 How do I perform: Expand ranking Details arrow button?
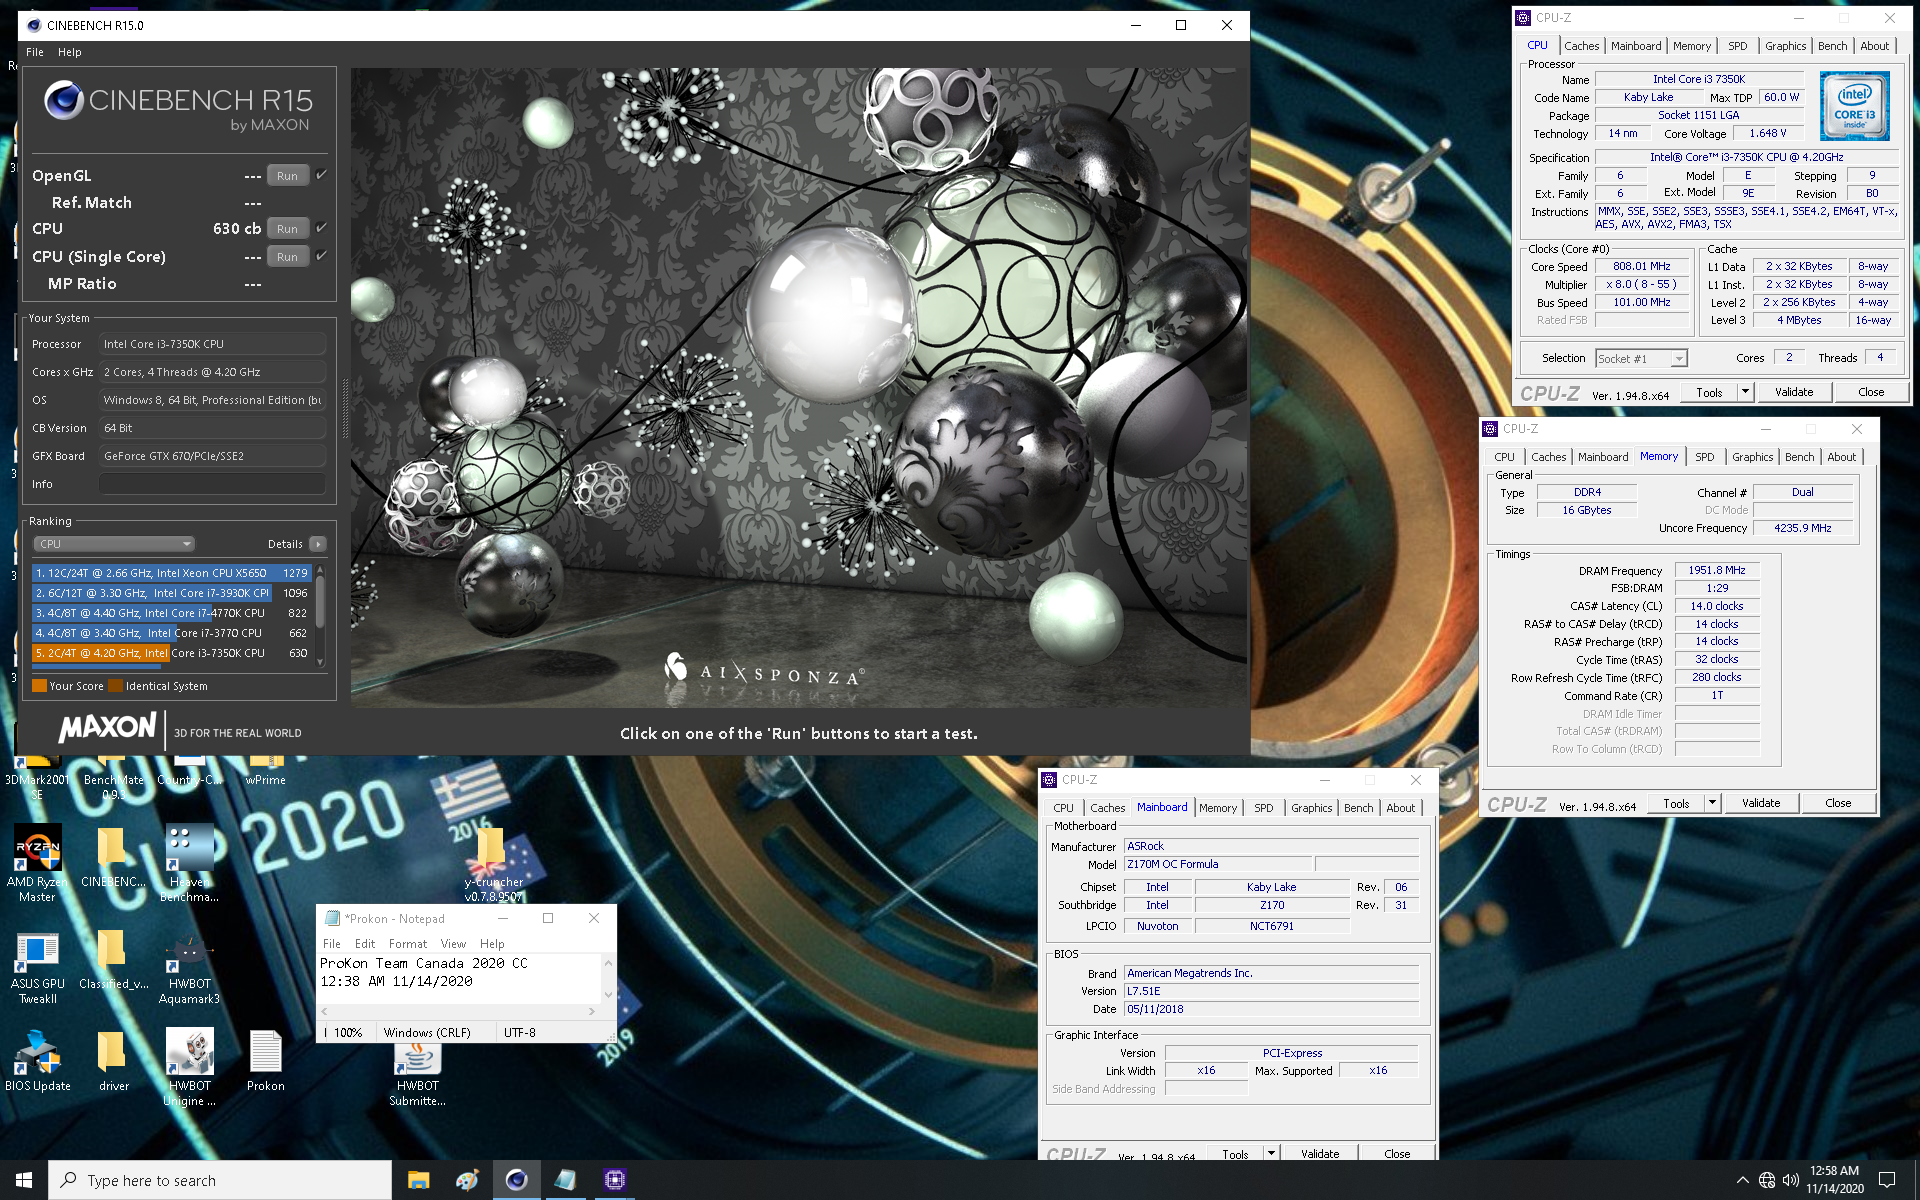318,544
